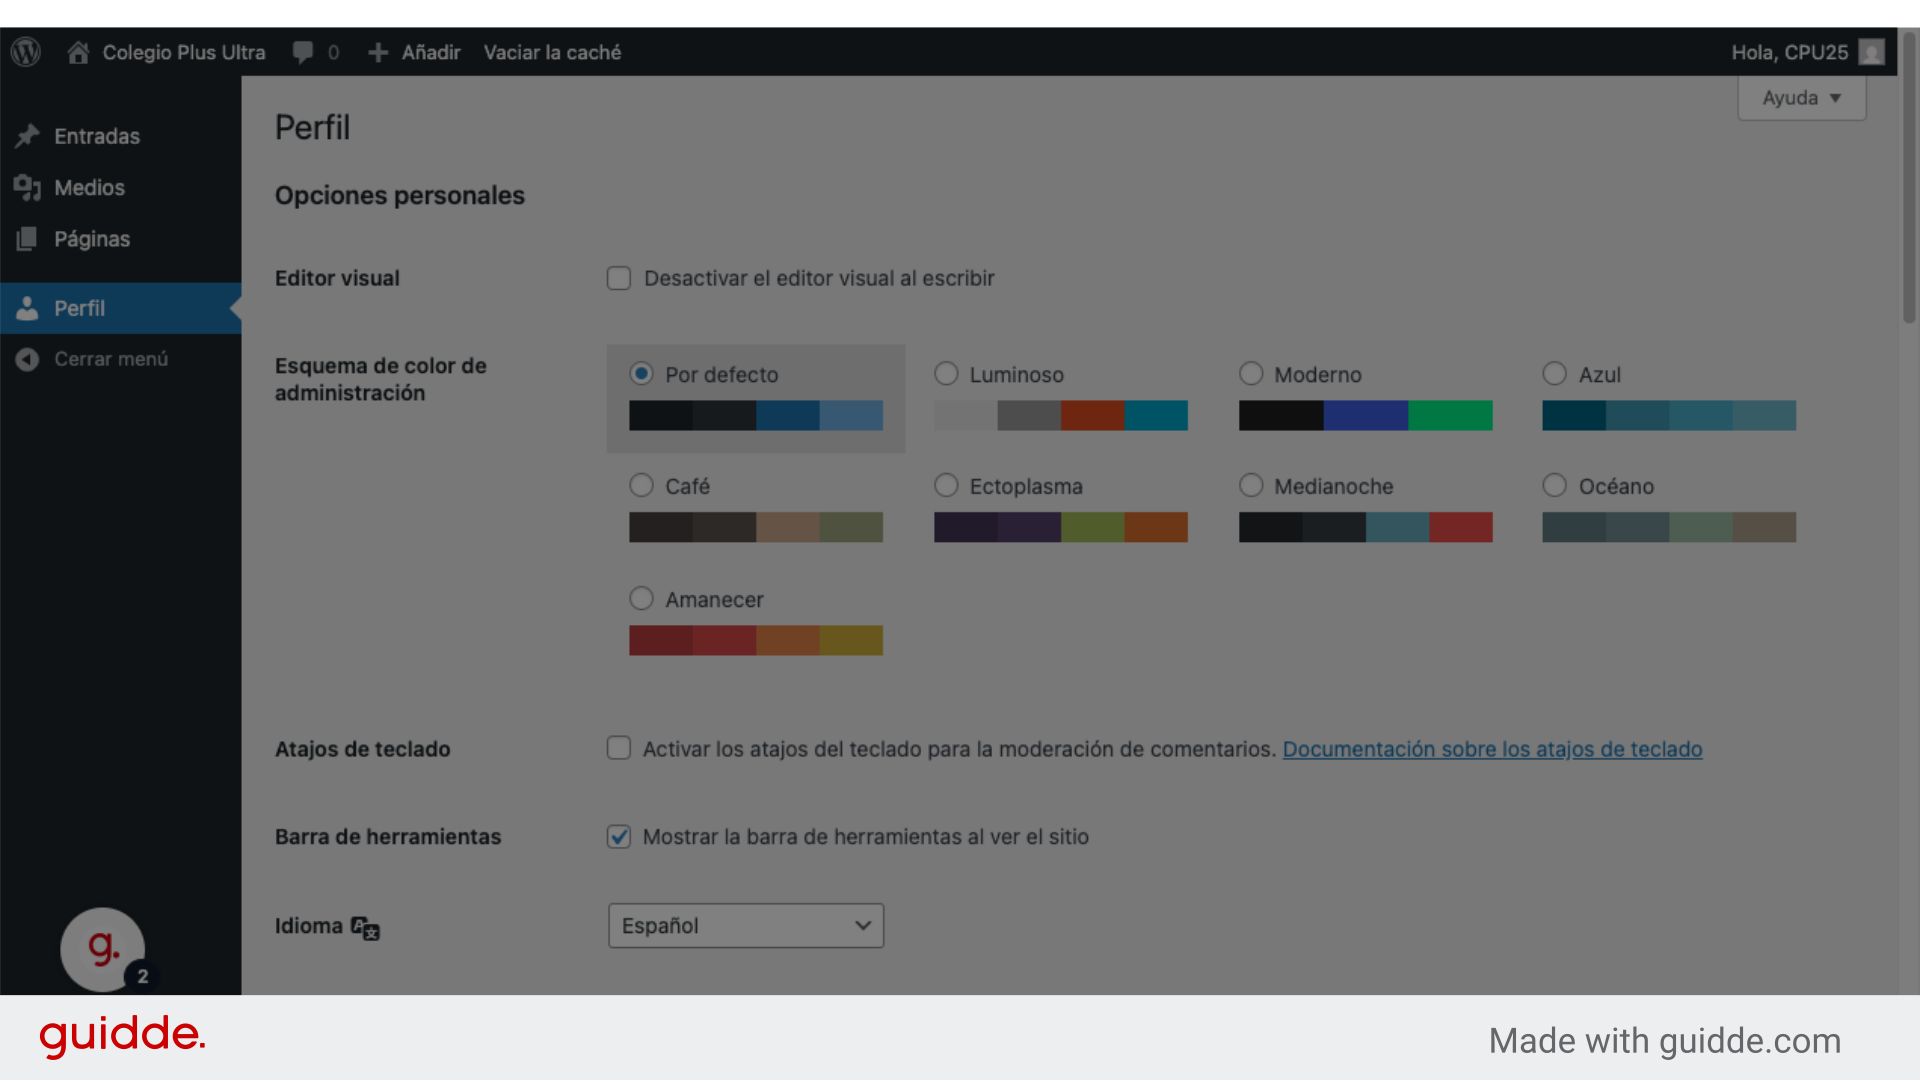Open the Hola, CPU25 account menu
Viewport: 1920px width, 1080px height.
tap(1790, 52)
